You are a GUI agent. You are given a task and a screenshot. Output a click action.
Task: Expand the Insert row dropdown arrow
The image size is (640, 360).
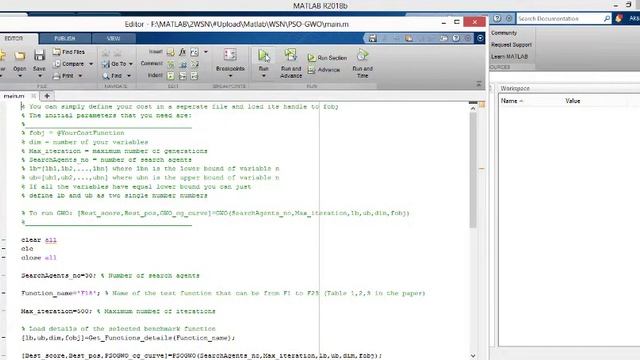pos(206,52)
